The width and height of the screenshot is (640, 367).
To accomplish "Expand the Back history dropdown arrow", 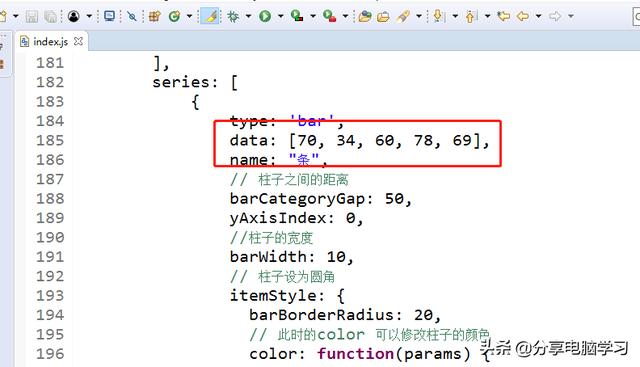I will (x=538, y=16).
